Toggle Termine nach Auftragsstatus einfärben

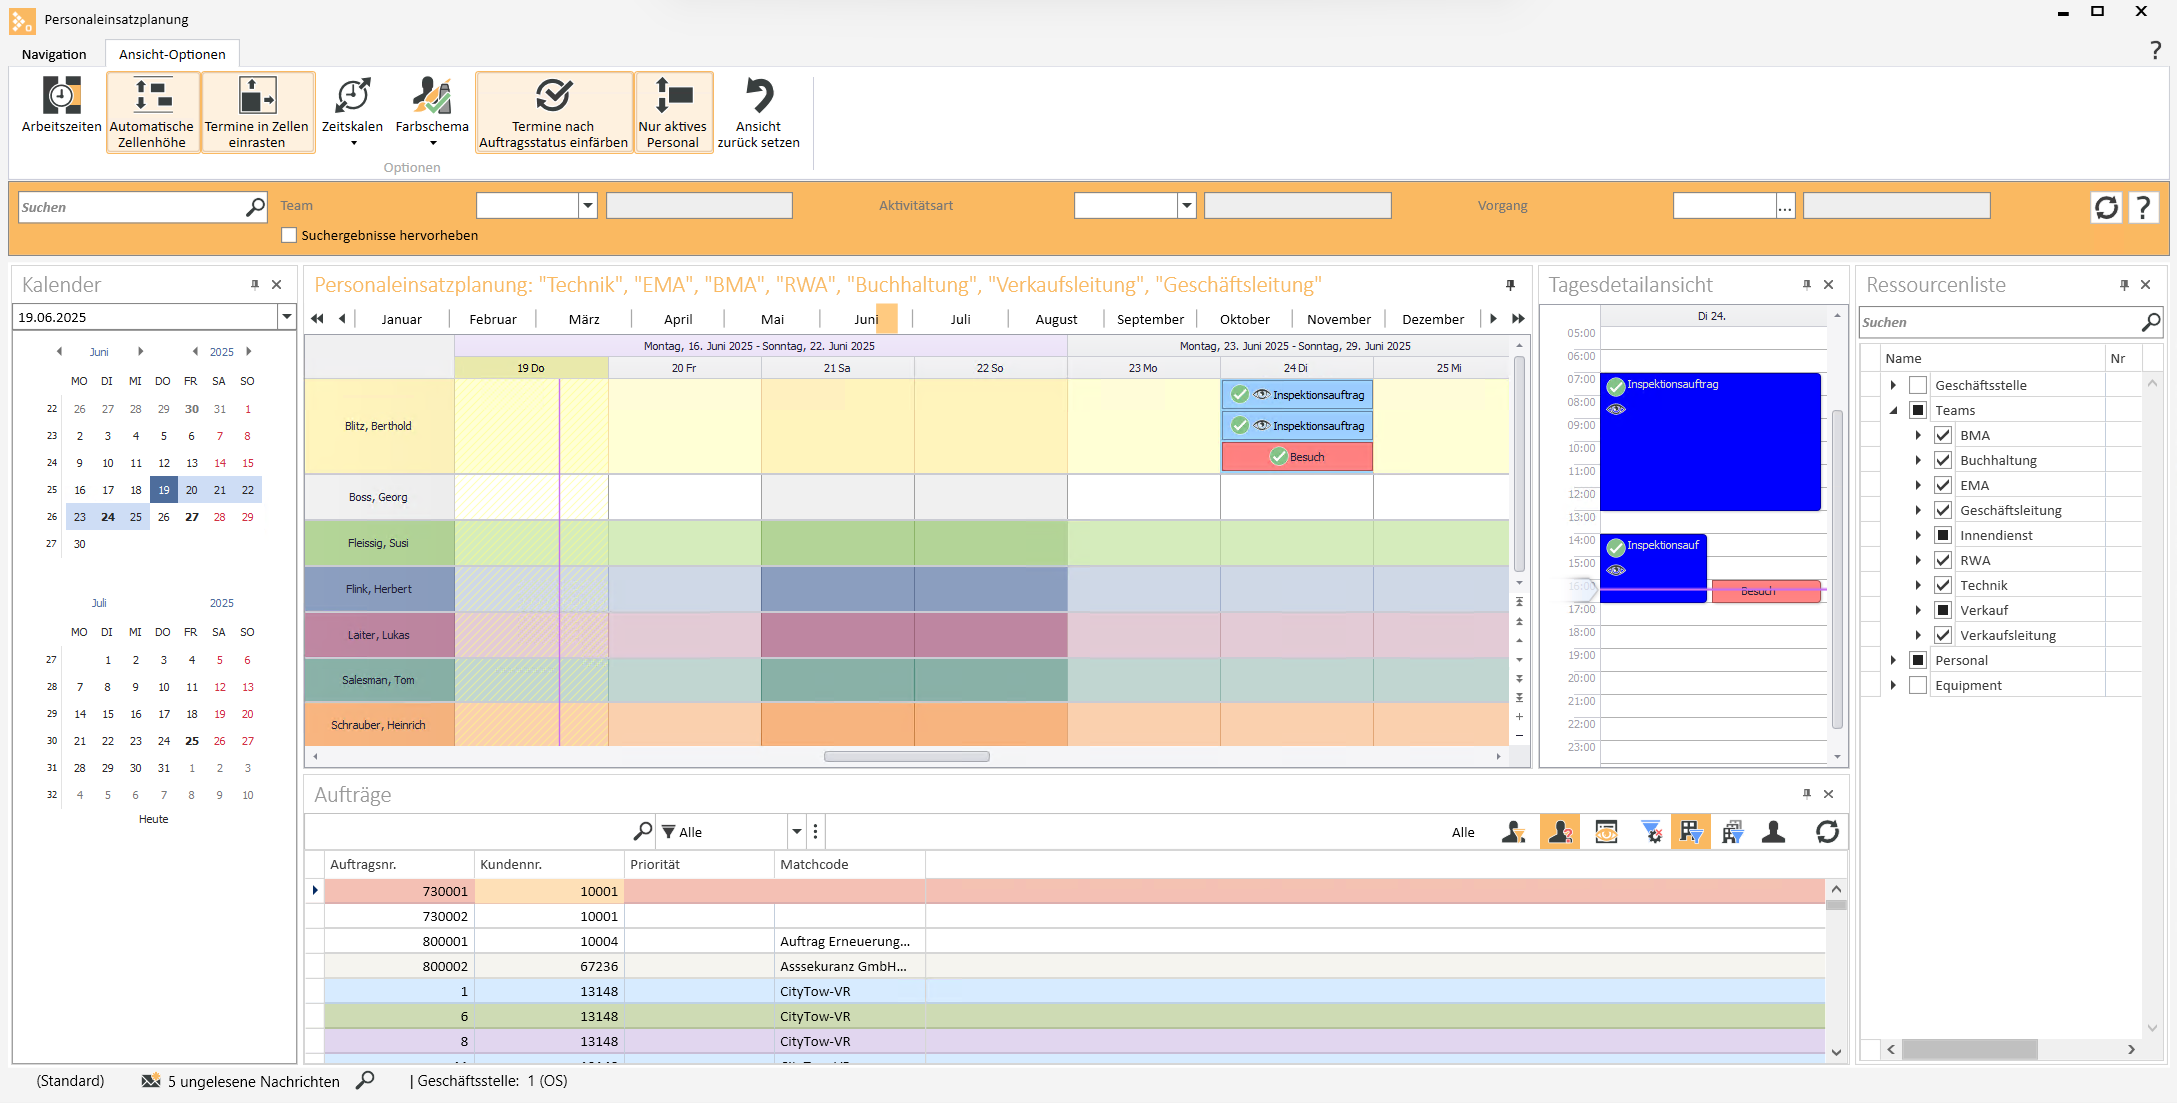click(553, 111)
